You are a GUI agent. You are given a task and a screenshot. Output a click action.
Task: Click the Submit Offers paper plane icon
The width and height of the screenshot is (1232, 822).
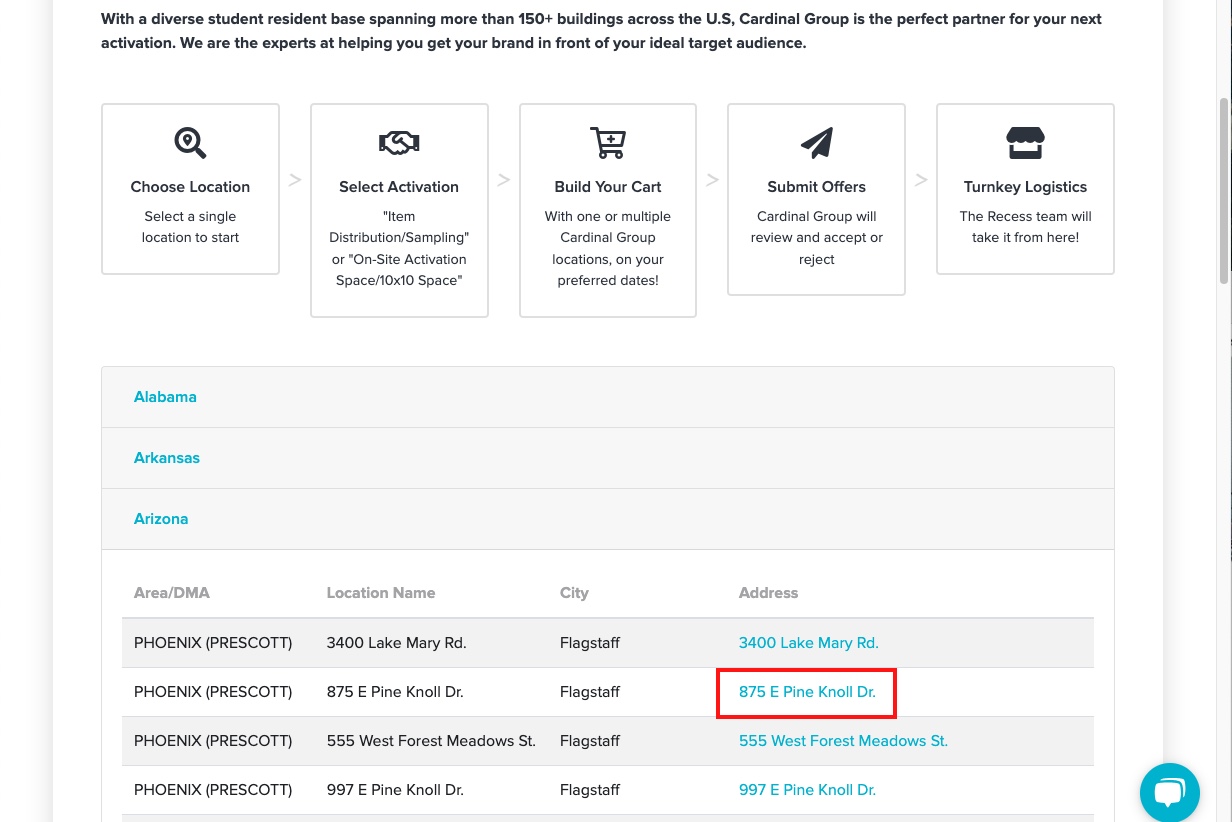816,143
